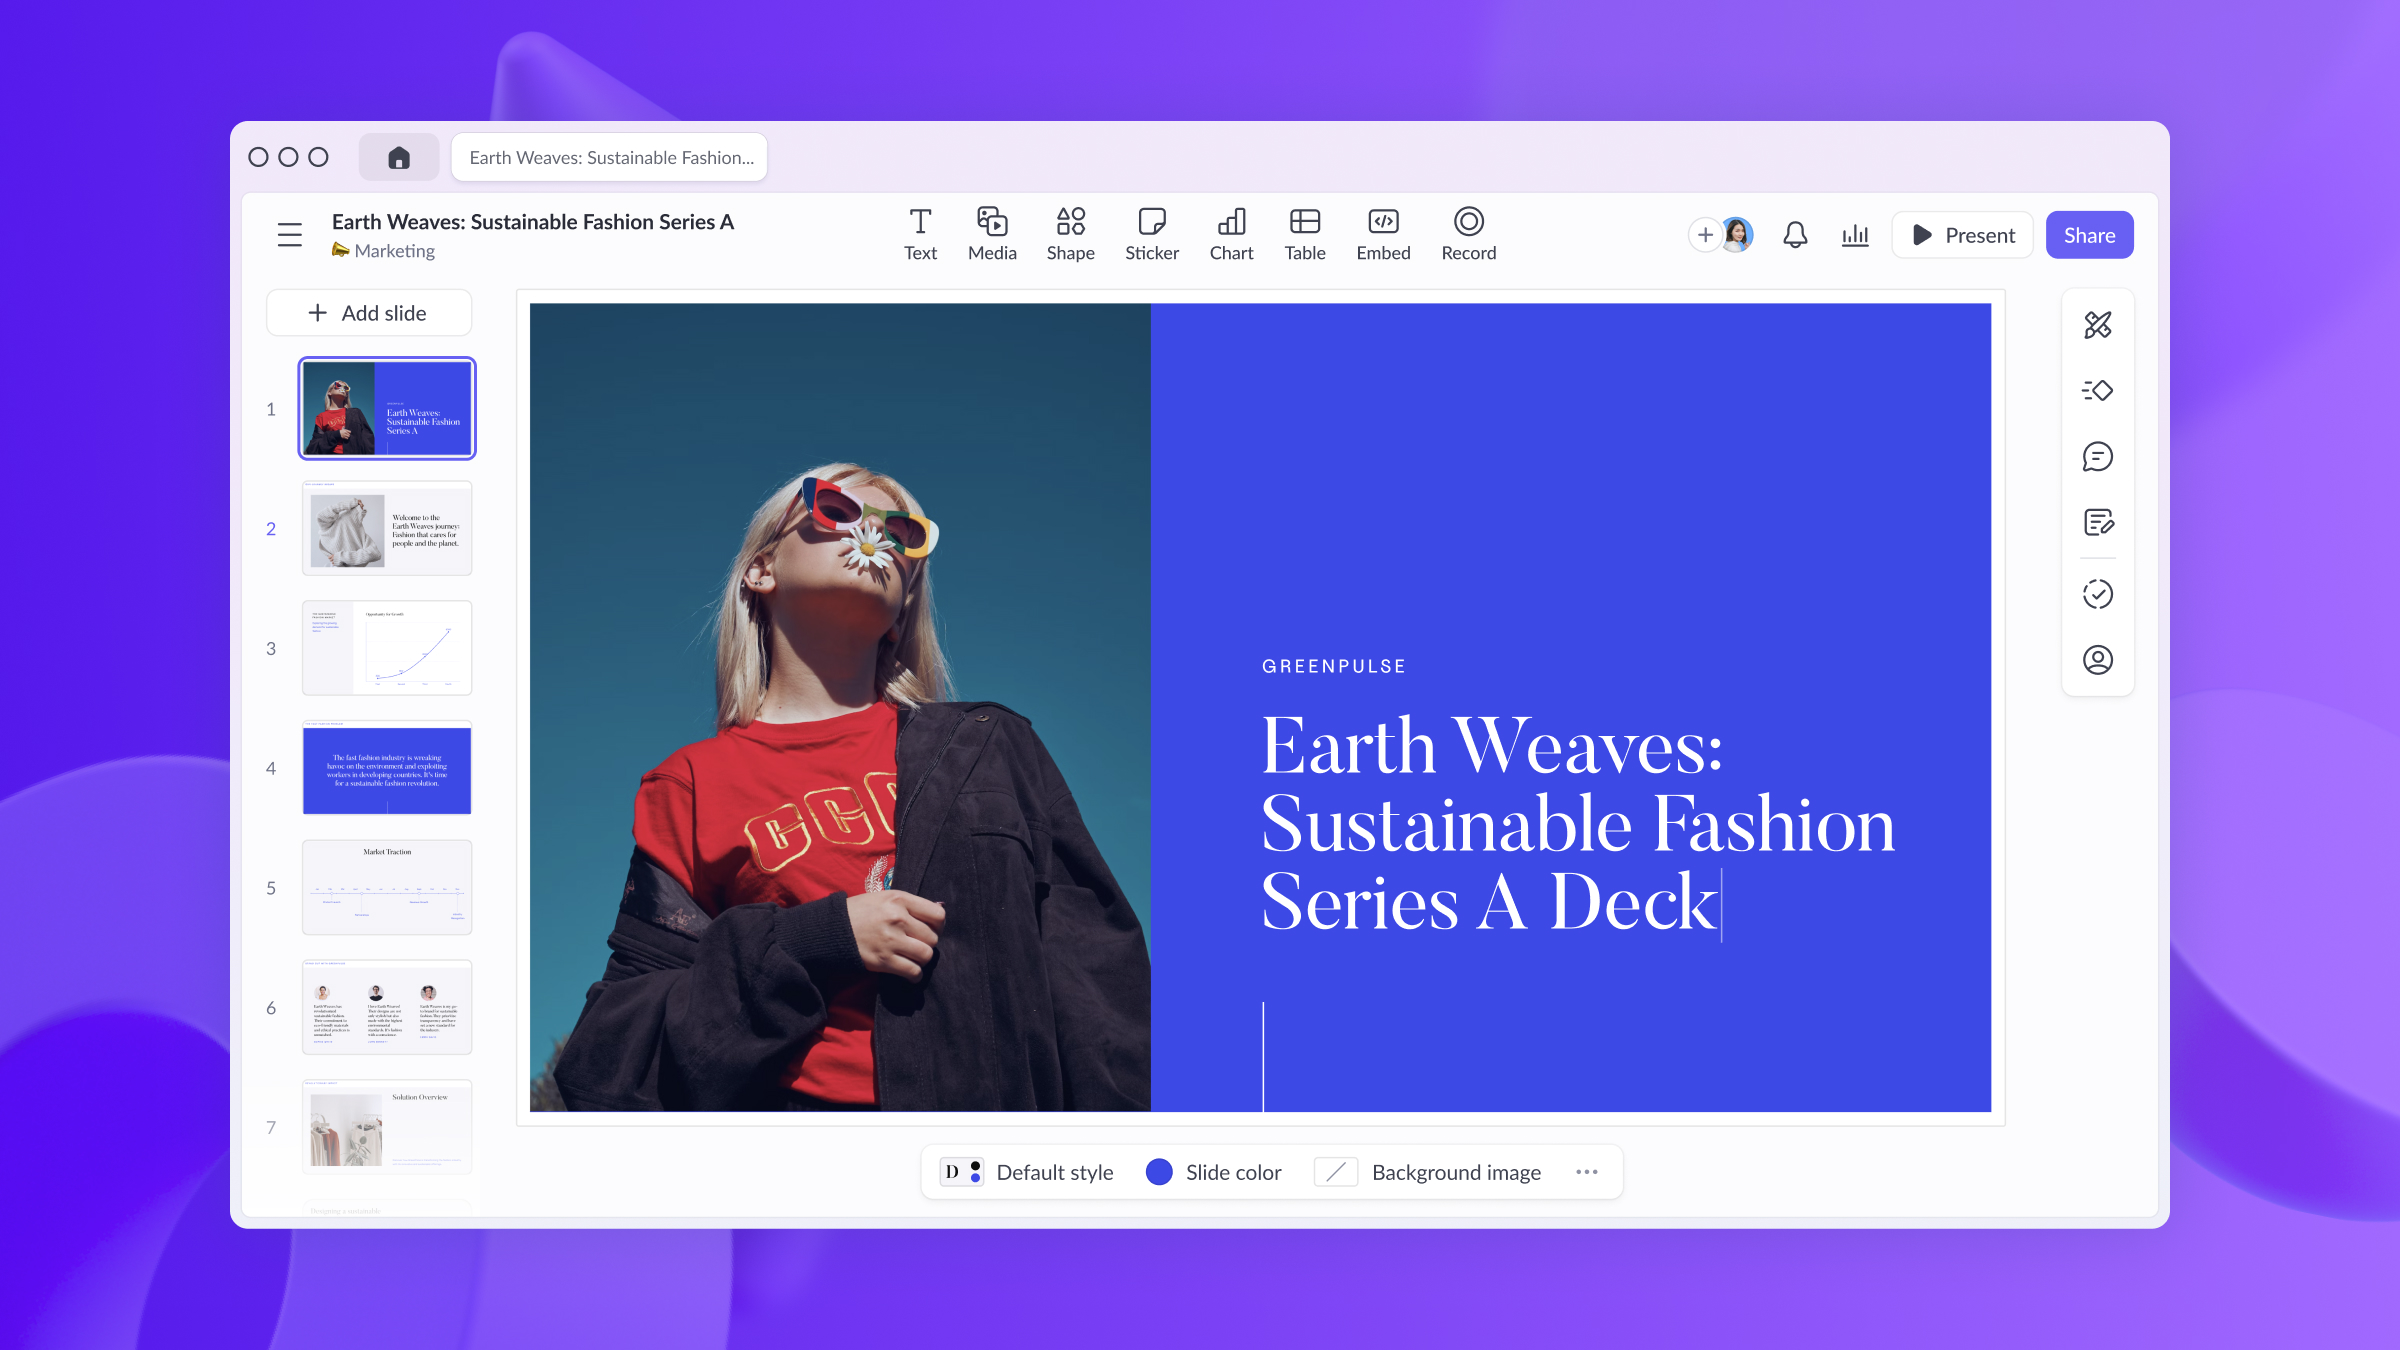Start a Record session
The image size is (2400, 1350).
click(1468, 235)
